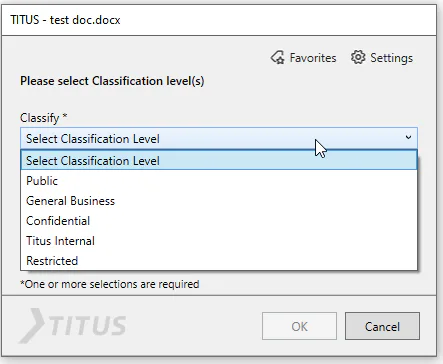The width and height of the screenshot is (443, 364).
Task: Click the Classify combo box field
Action: 219,138
